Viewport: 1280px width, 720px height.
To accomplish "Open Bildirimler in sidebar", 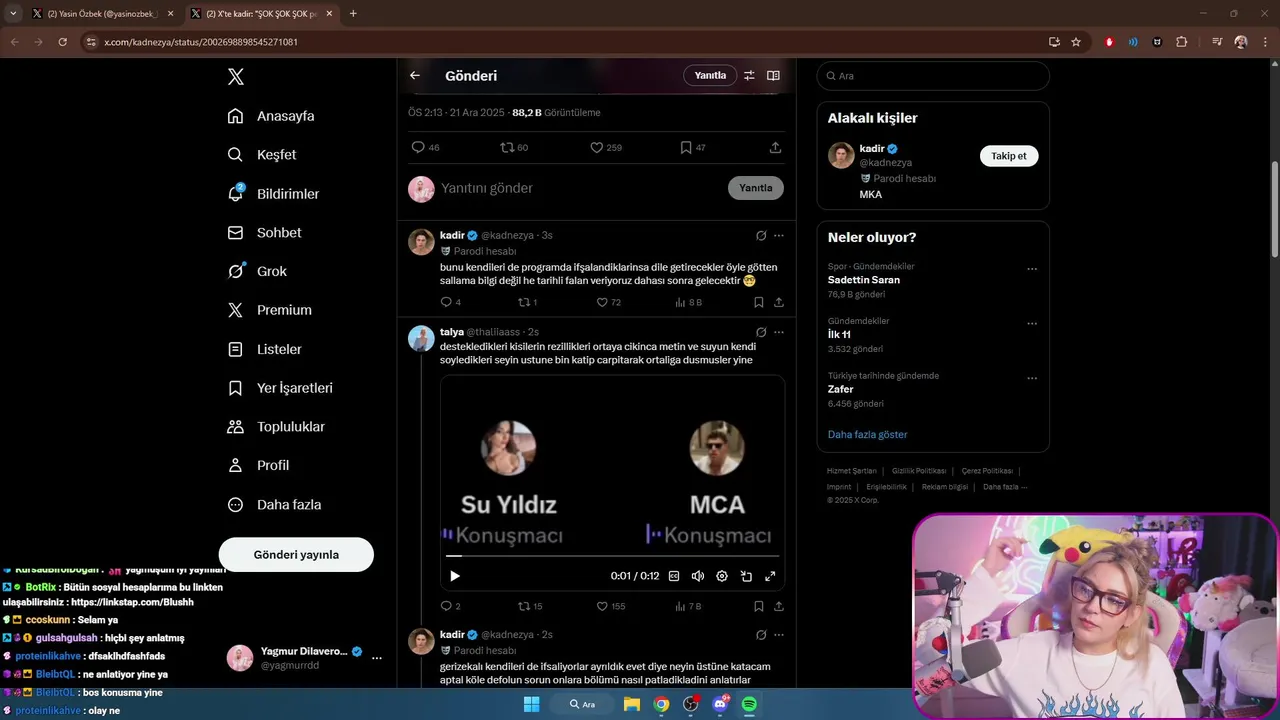I will [273, 194].
